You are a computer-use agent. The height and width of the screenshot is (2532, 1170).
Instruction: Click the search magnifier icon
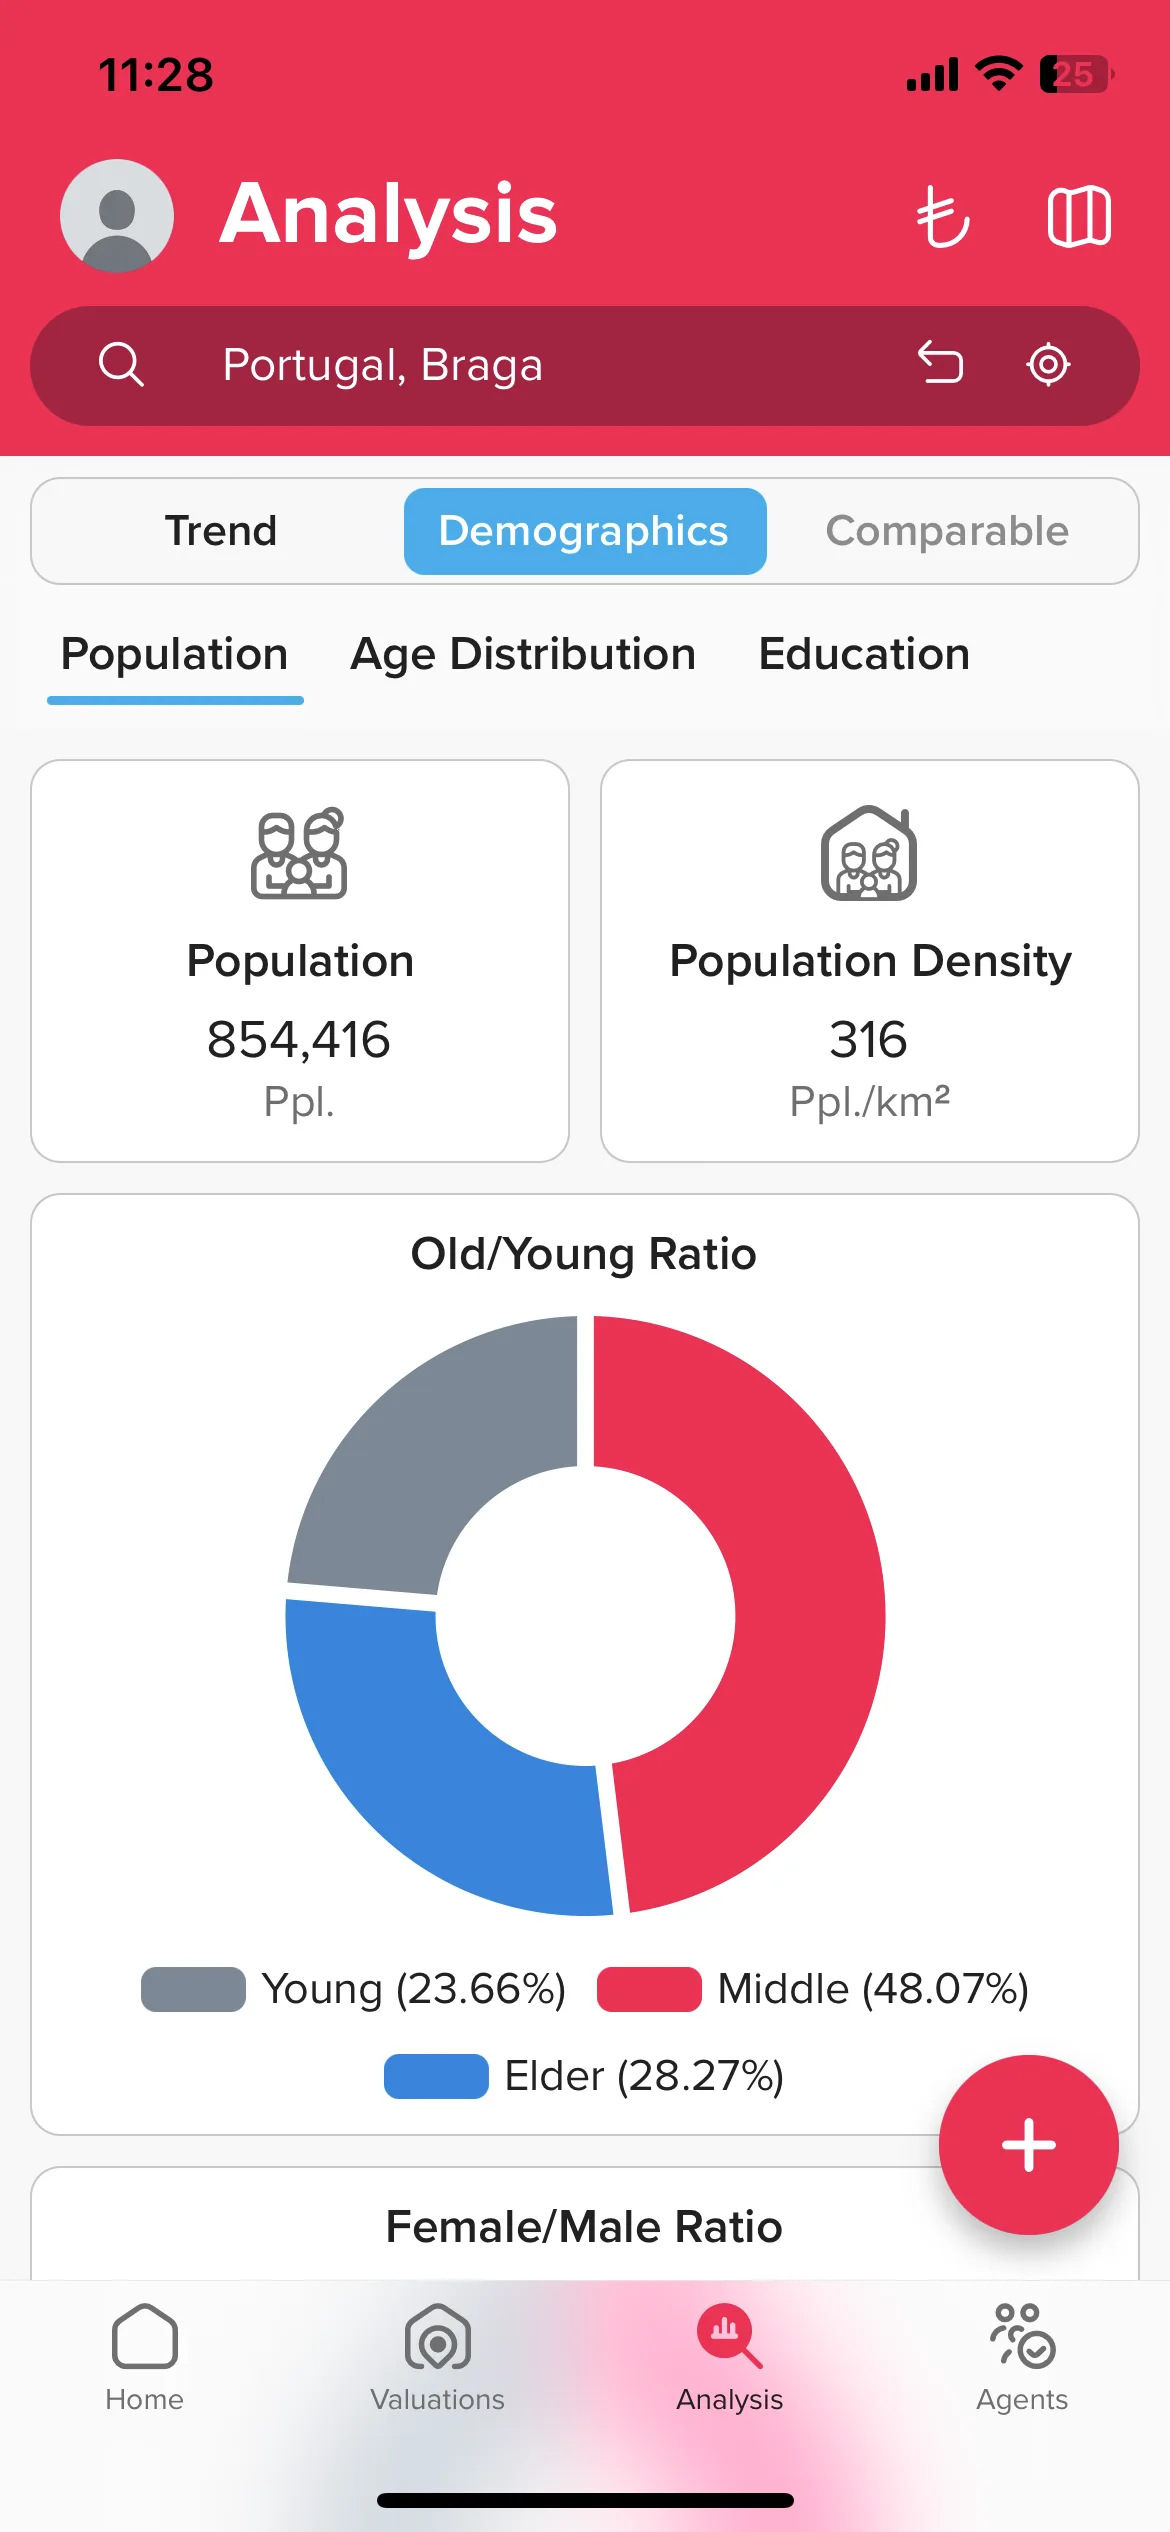coord(121,364)
